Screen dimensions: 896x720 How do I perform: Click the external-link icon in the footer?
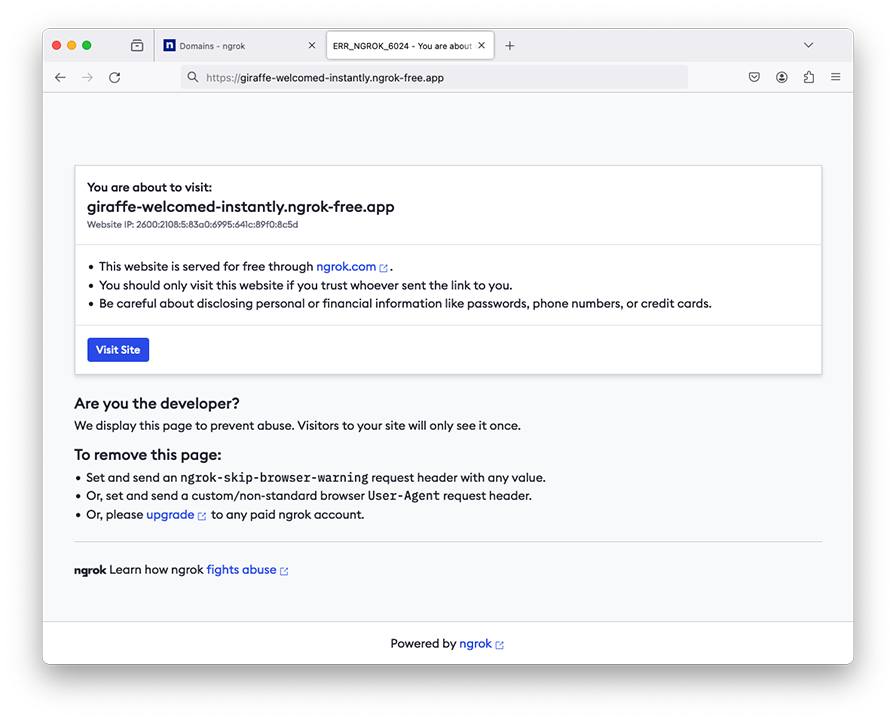(499, 645)
